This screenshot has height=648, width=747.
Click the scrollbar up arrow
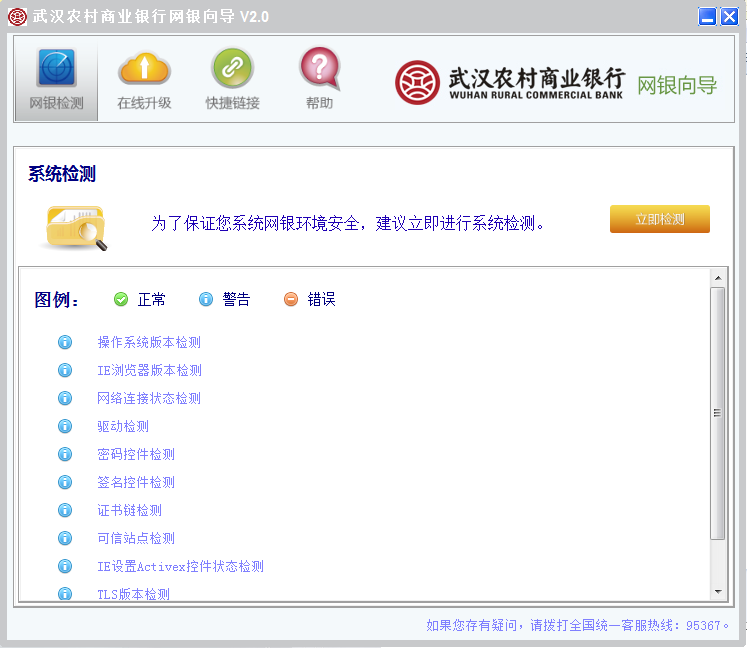coord(718,278)
